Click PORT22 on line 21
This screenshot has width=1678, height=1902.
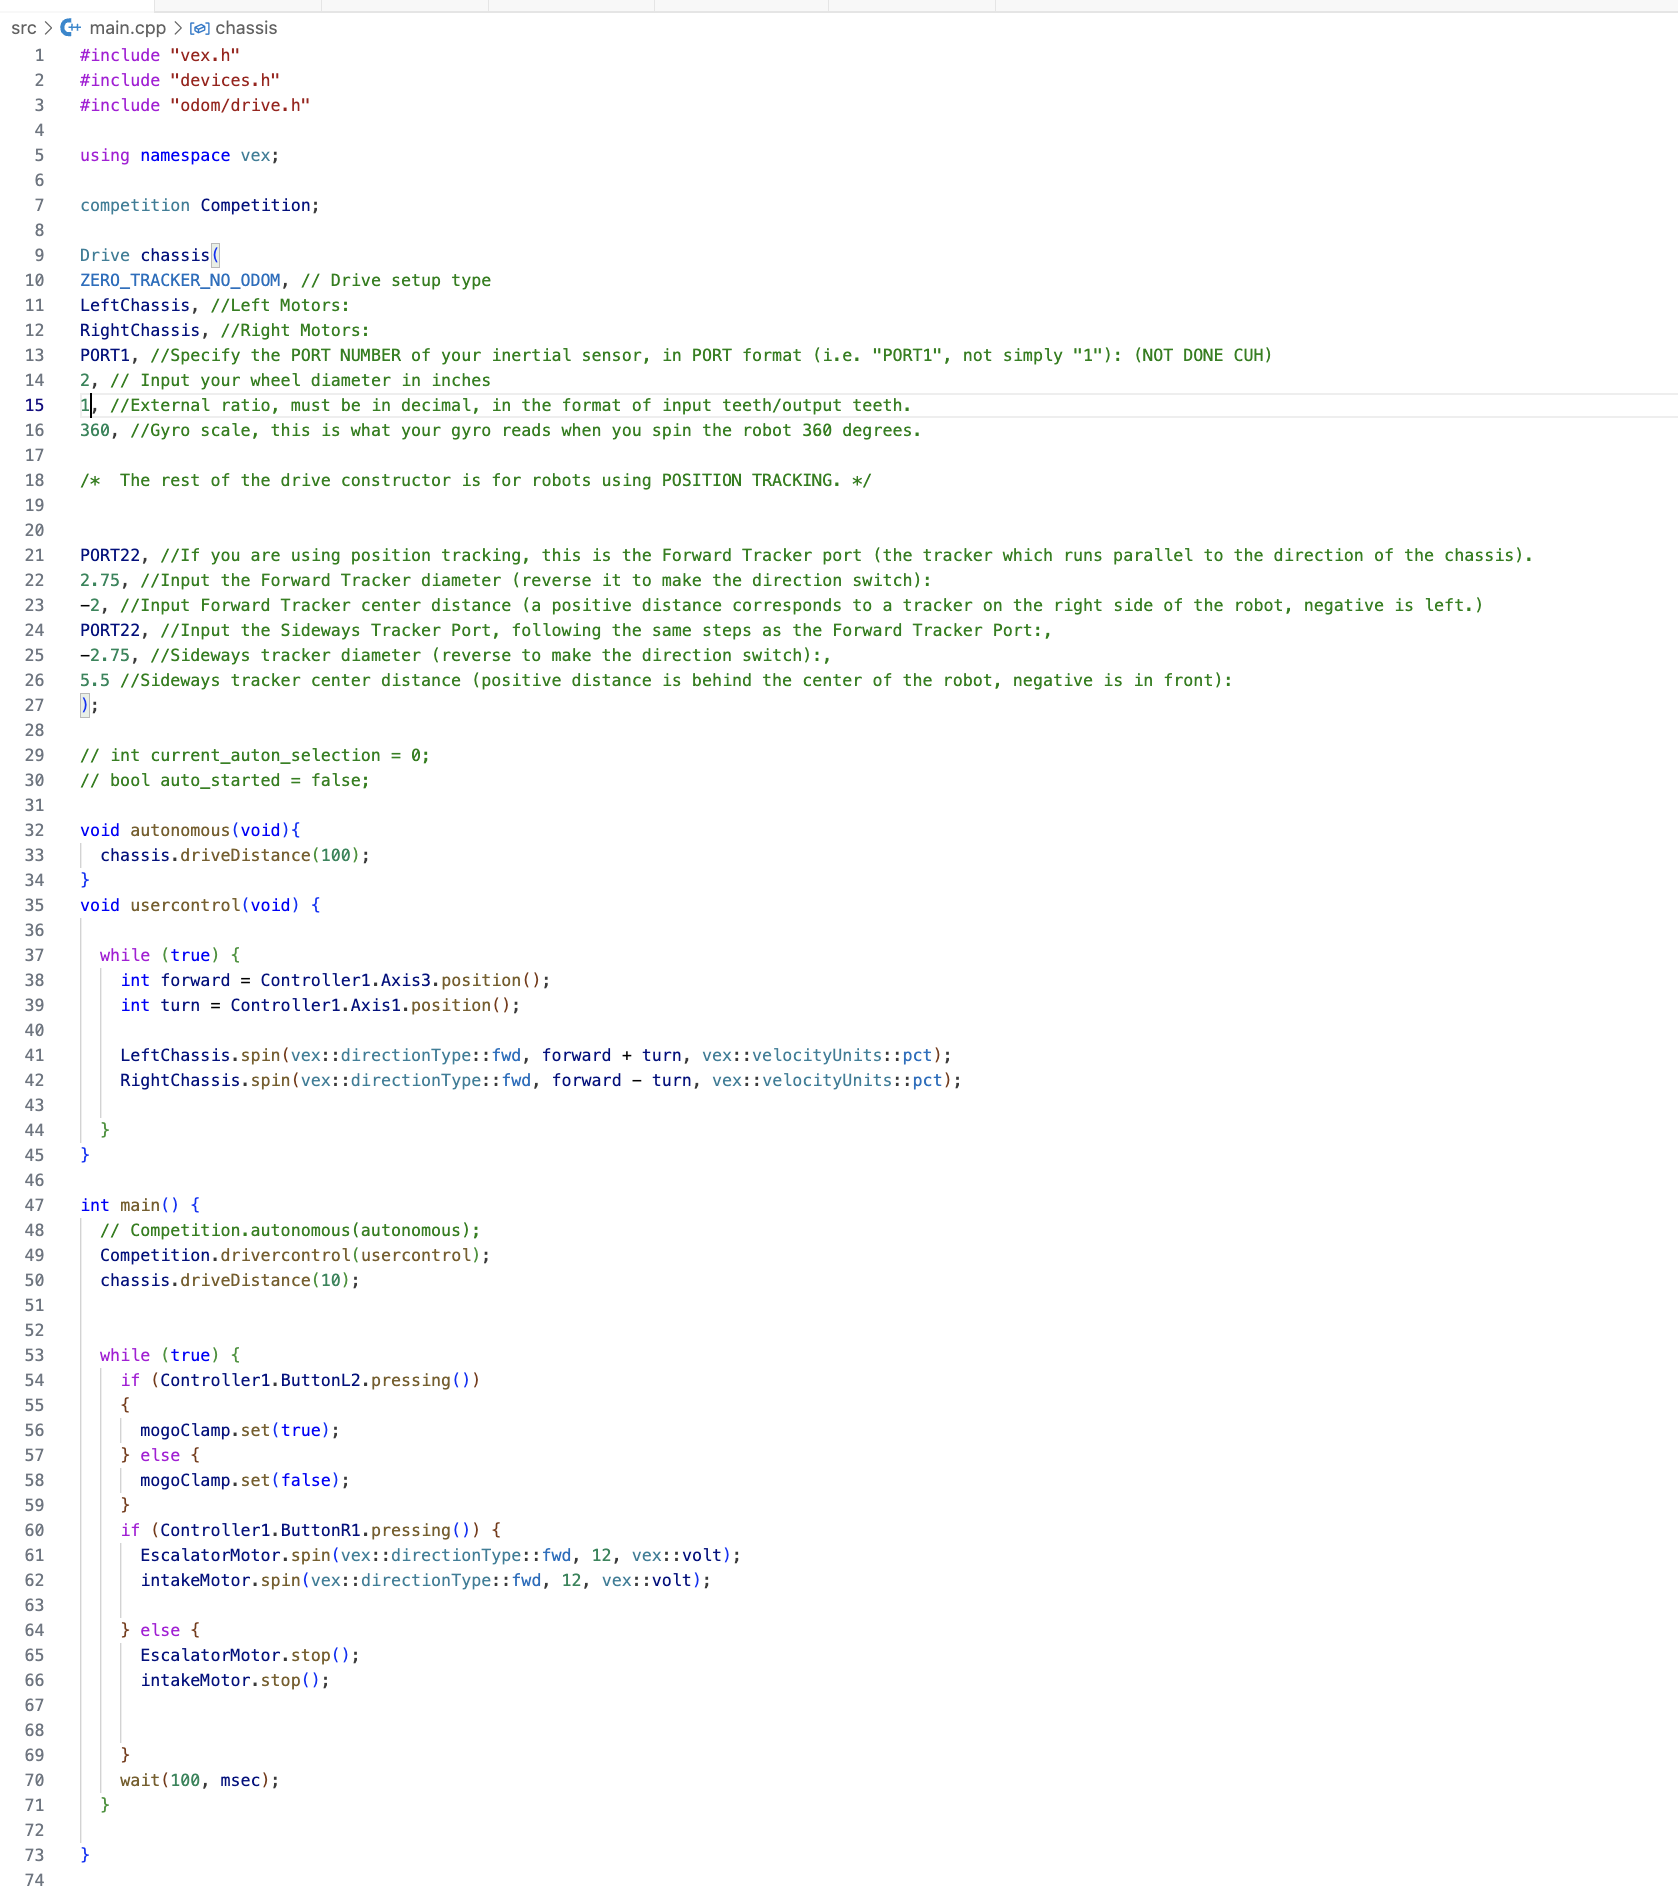[x=110, y=555]
